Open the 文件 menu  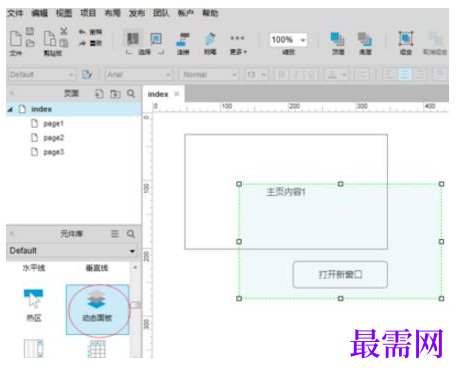coord(15,13)
